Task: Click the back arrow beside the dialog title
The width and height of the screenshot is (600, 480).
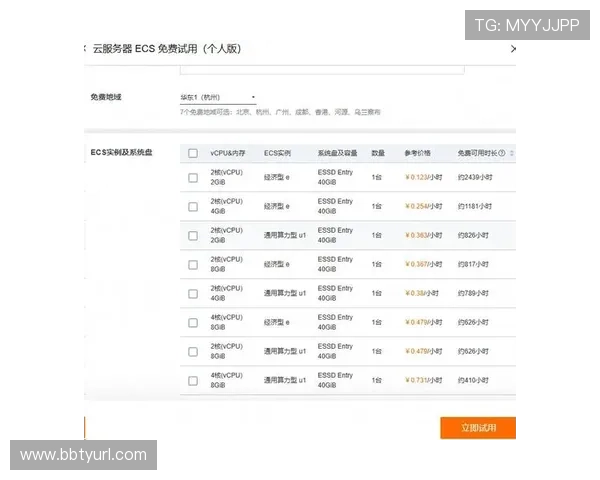Action: pyautogui.click(x=85, y=48)
